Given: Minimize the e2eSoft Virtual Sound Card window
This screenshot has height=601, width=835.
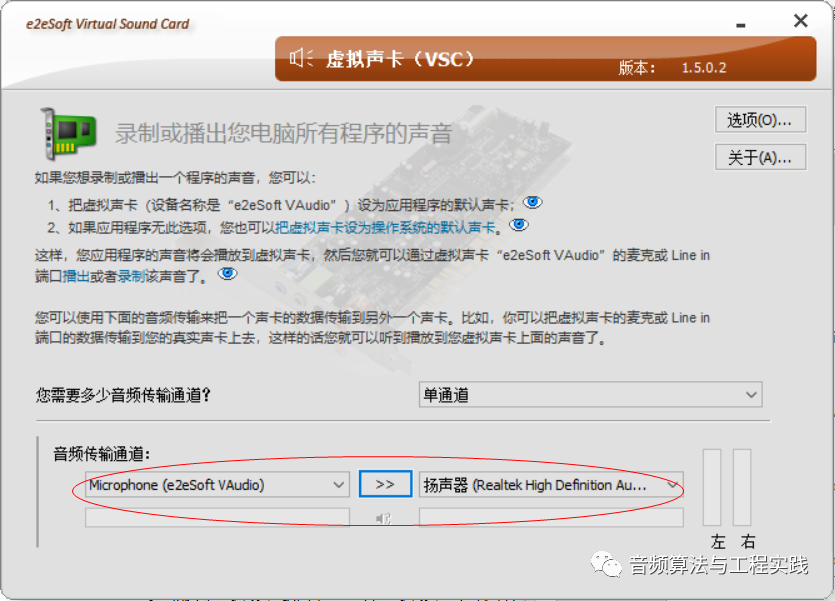Looking at the screenshot, I should [741, 24].
